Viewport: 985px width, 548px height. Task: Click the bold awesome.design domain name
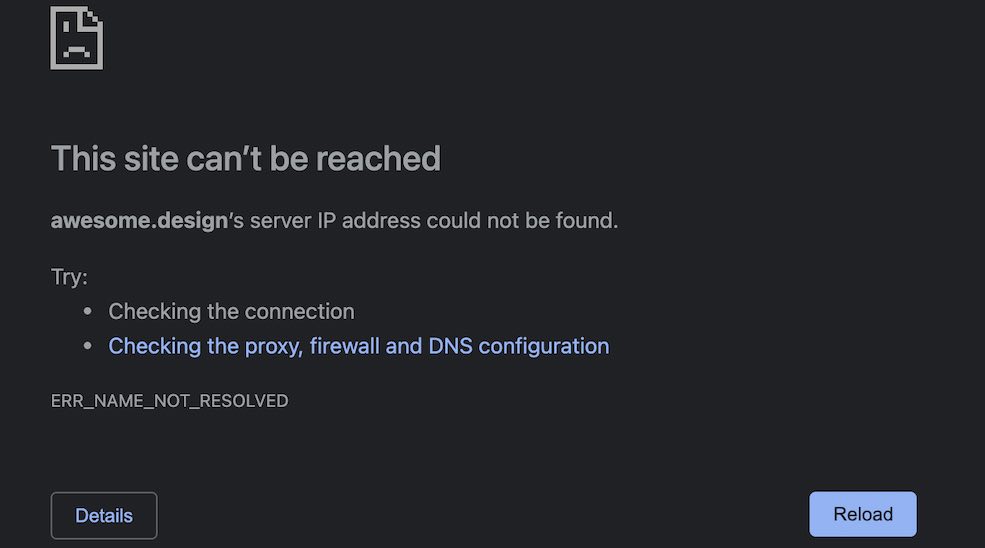click(139, 221)
